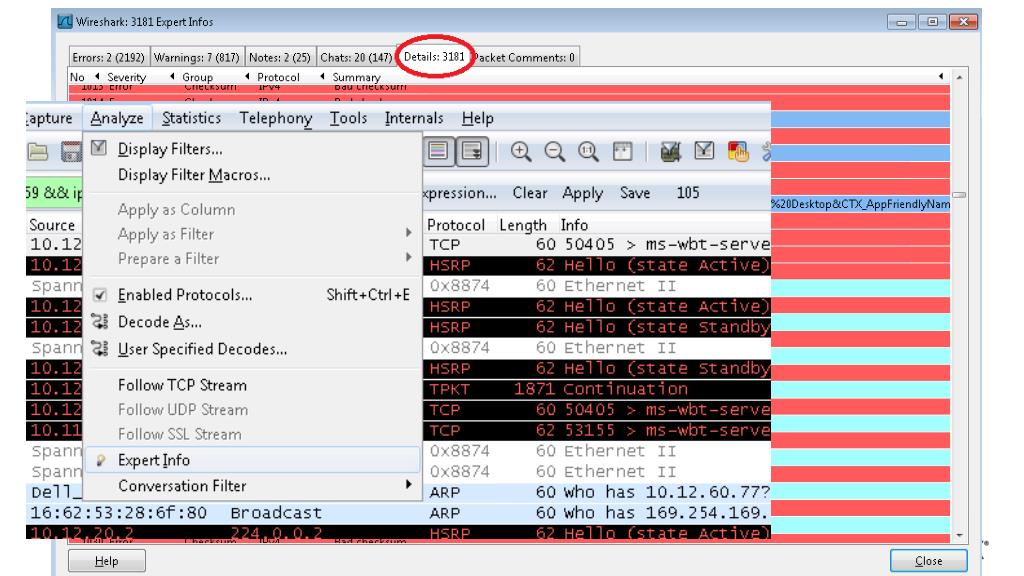The height and width of the screenshot is (576, 1024).
Task: Click the Length column header in packet list
Action: (x=522, y=225)
